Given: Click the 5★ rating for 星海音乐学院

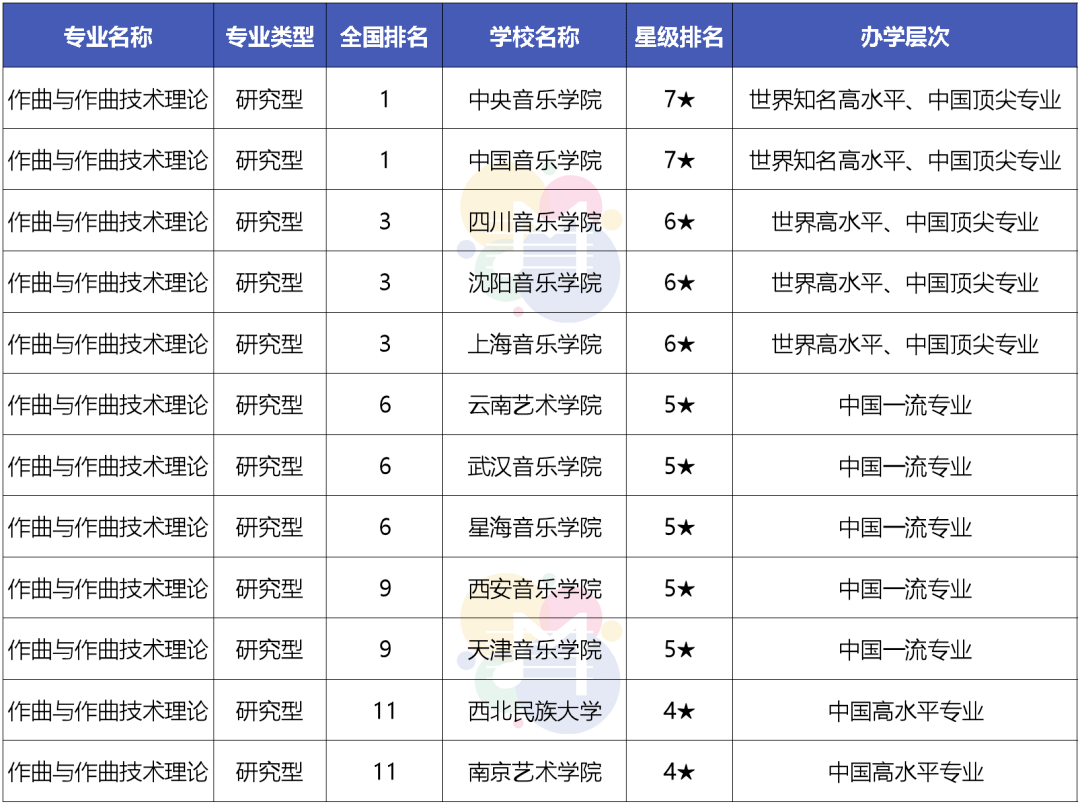Looking at the screenshot, I should [x=679, y=527].
